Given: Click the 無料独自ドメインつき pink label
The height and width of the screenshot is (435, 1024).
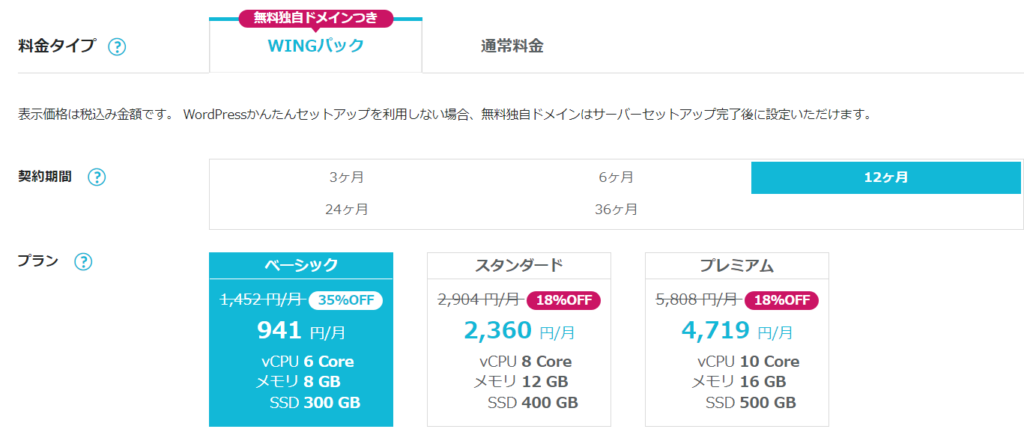Looking at the screenshot, I should [315, 18].
